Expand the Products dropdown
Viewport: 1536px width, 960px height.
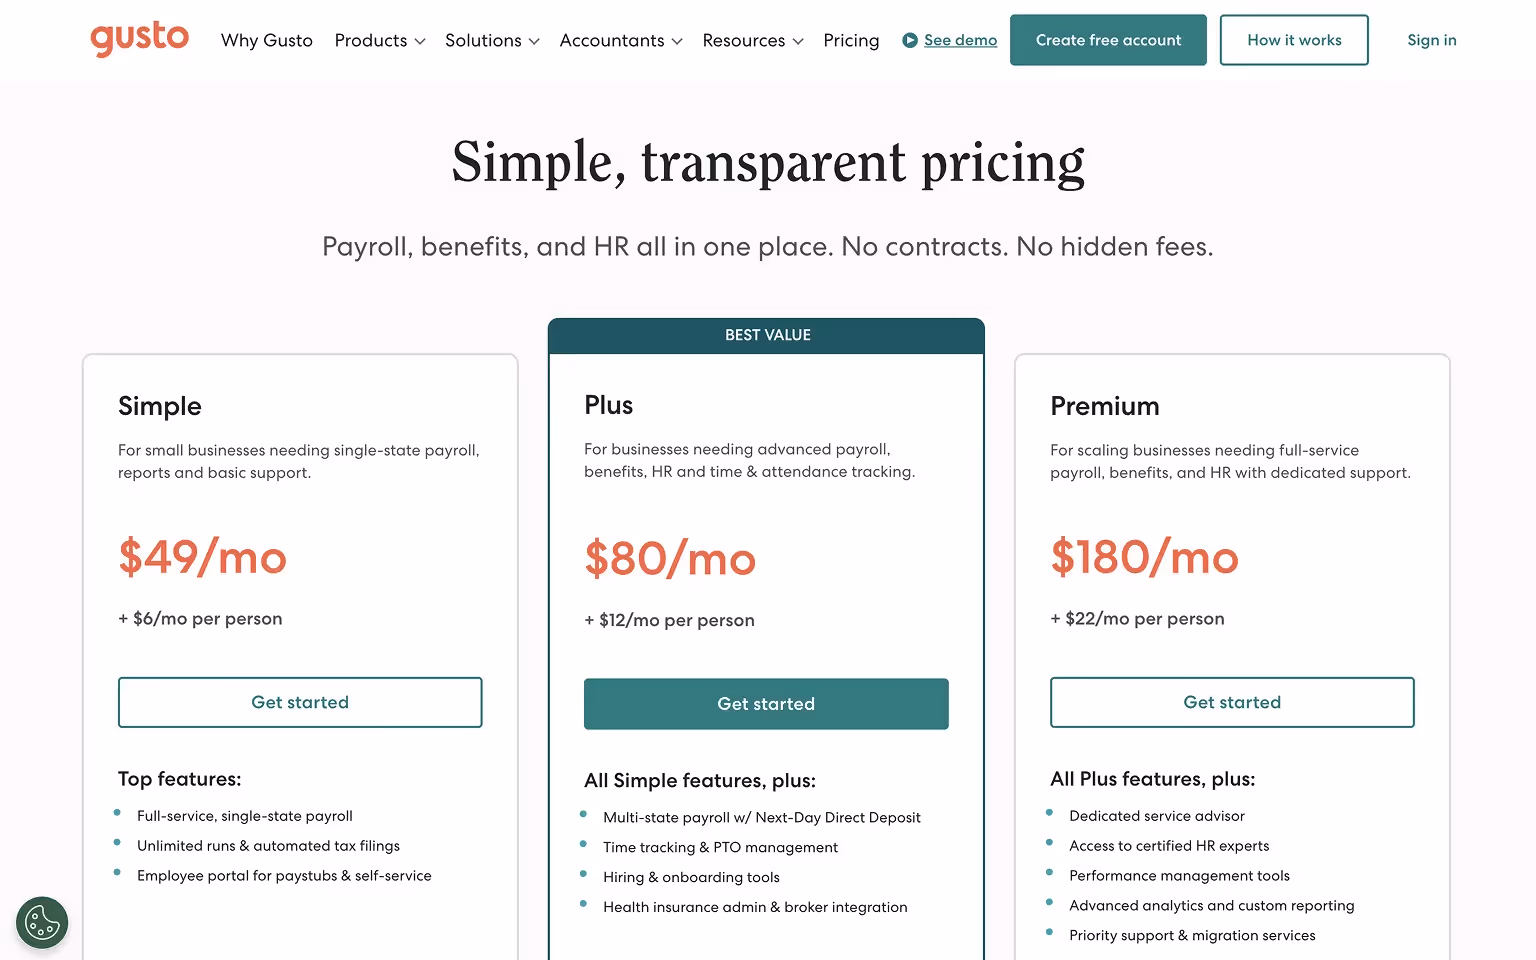[379, 40]
